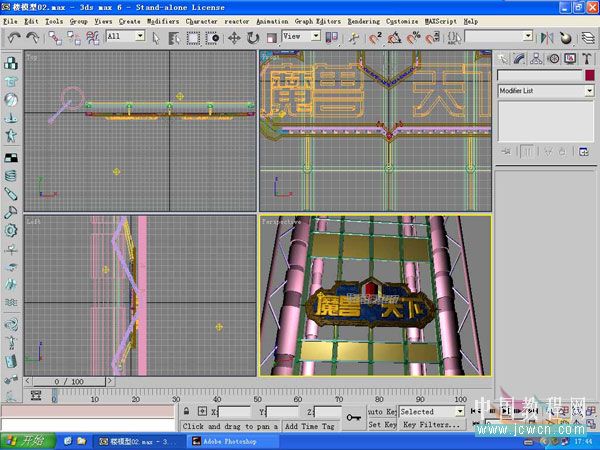Image resolution: width=600 pixels, height=450 pixels.
Task: Open the Motion tab in command panel
Action: tap(553, 58)
